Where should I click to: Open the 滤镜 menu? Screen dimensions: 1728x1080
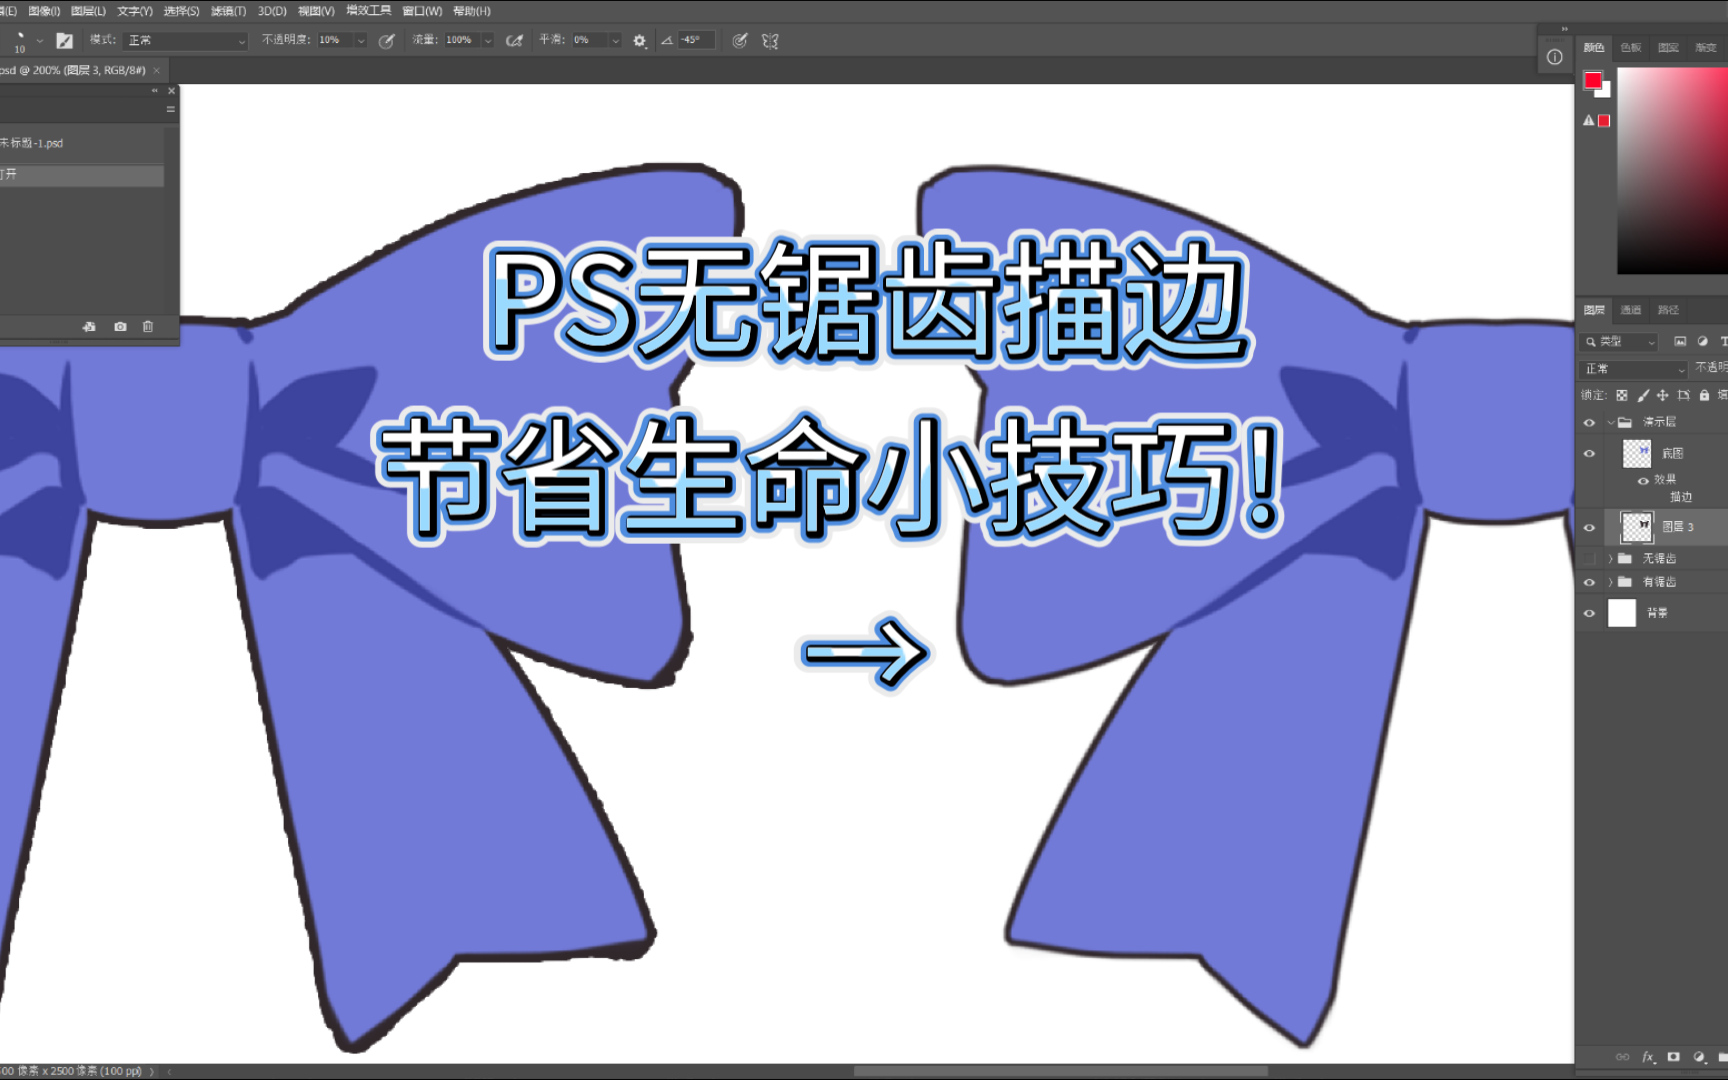click(x=226, y=10)
